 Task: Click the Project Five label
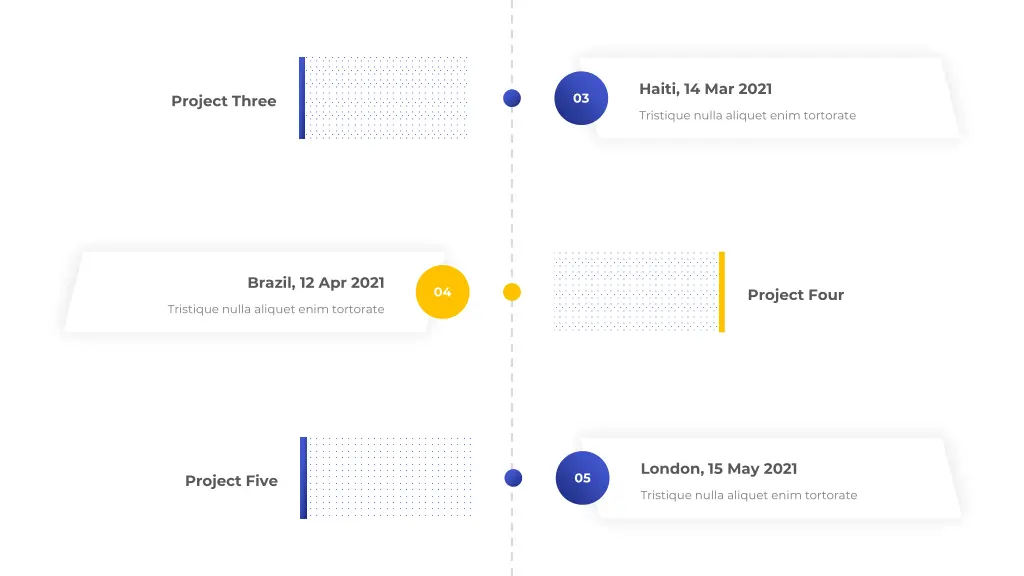(231, 481)
